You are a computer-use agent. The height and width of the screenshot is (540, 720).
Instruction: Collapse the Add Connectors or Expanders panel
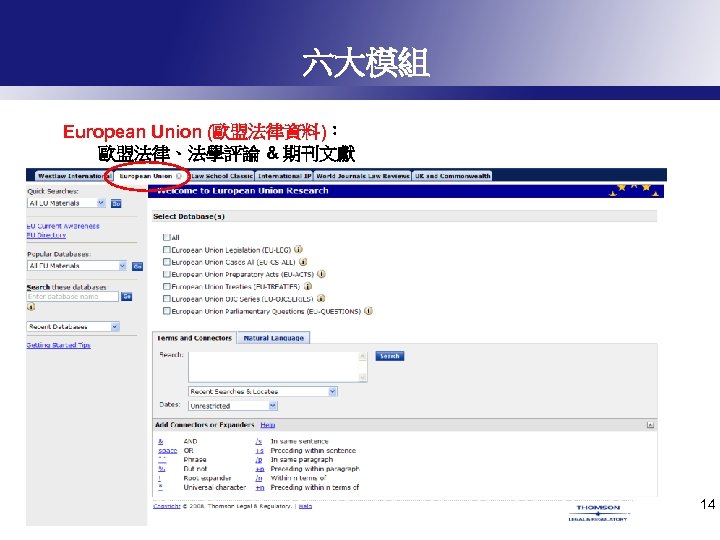point(650,425)
